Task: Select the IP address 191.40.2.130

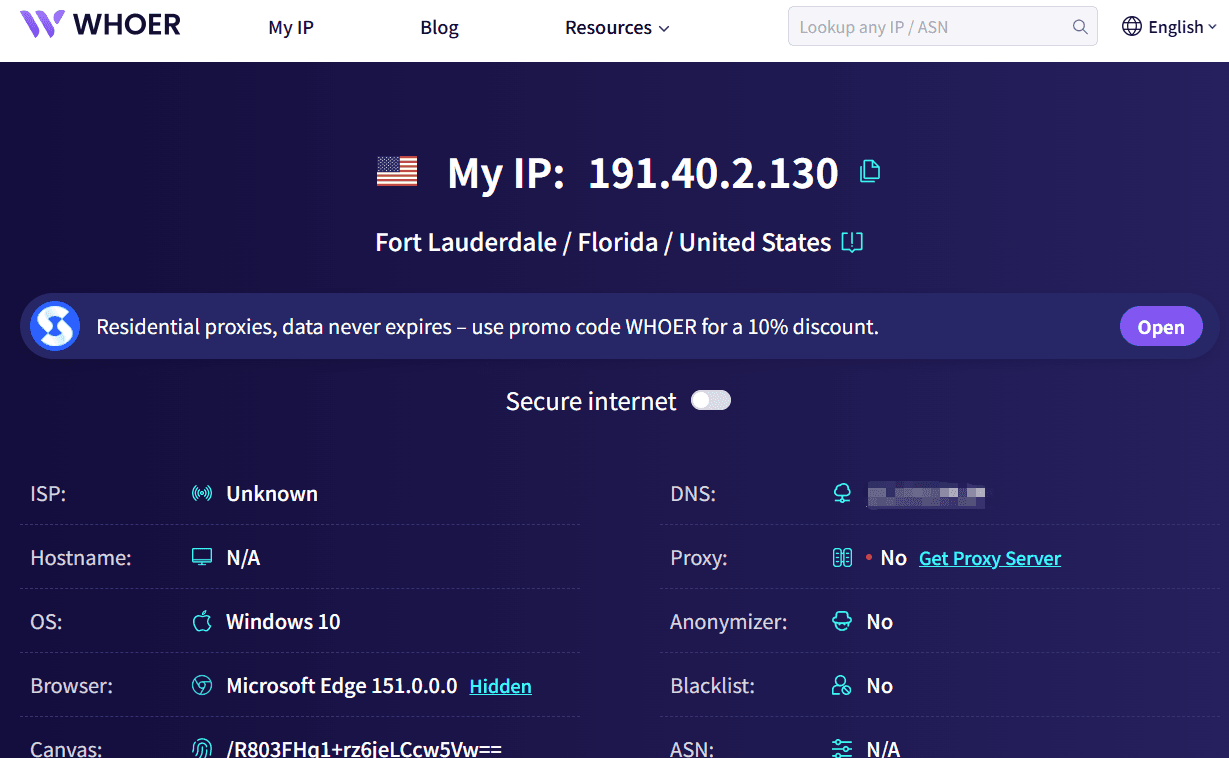Action: click(713, 173)
